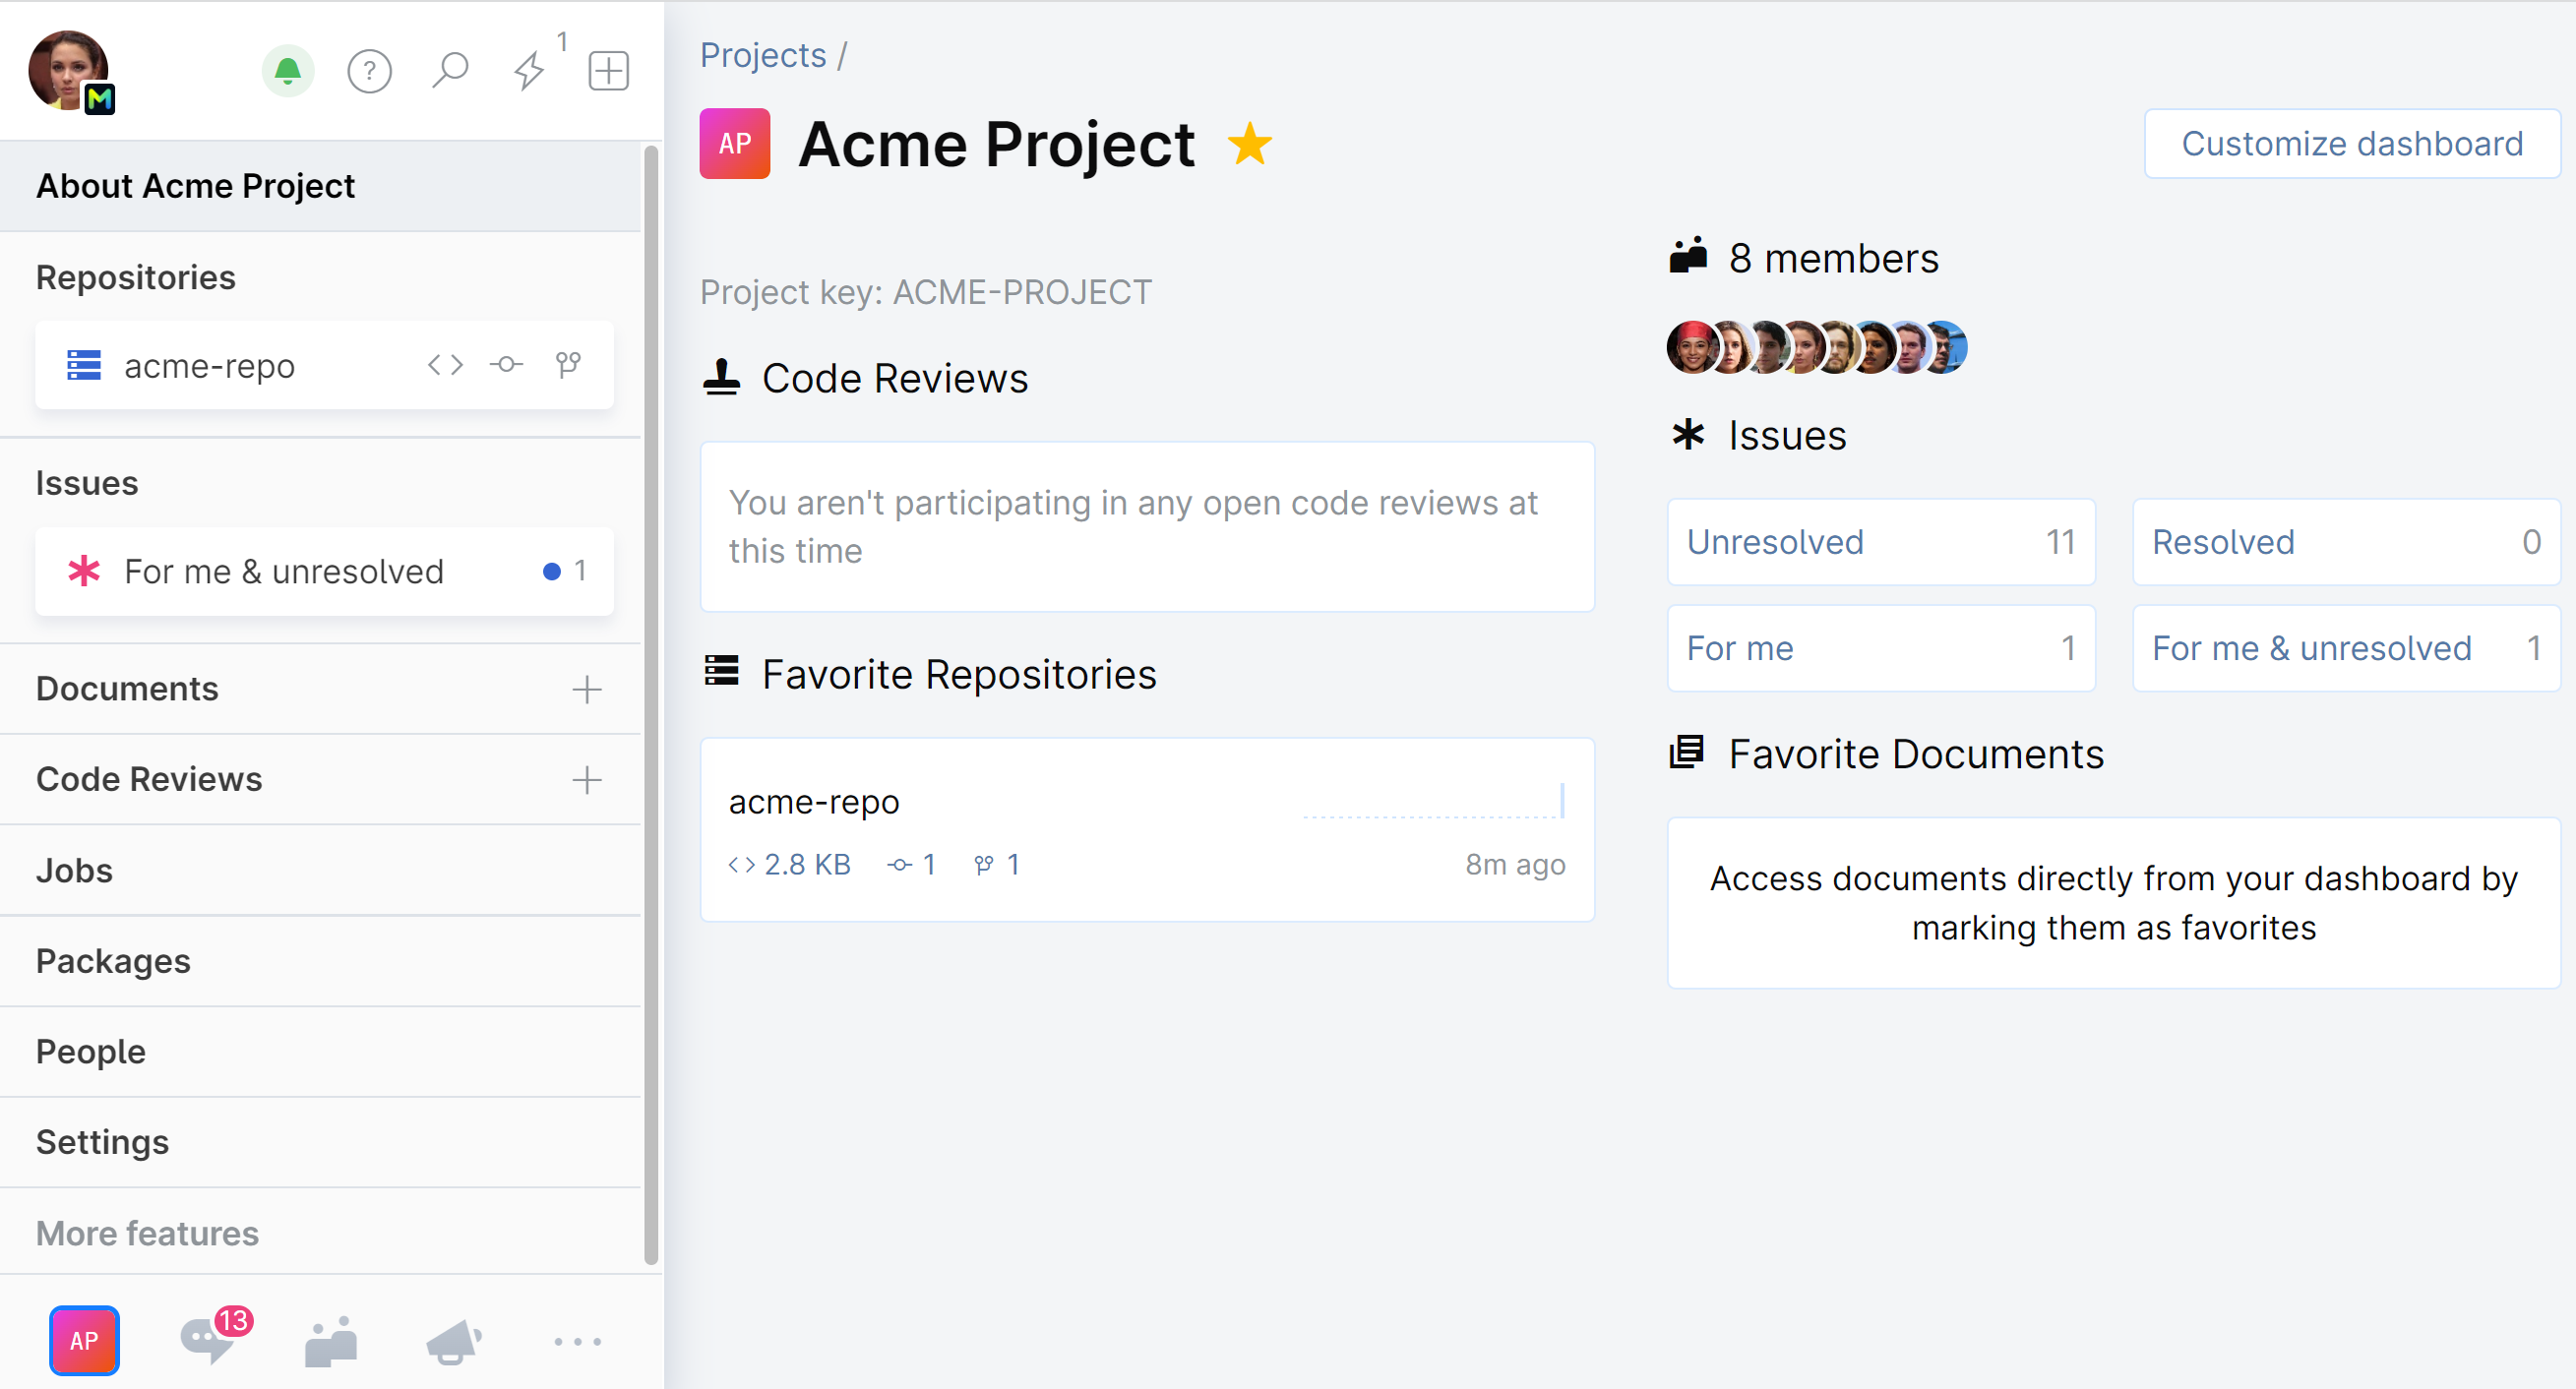
Task: Open acme-repo commits icon in sidebar
Action: click(x=507, y=365)
